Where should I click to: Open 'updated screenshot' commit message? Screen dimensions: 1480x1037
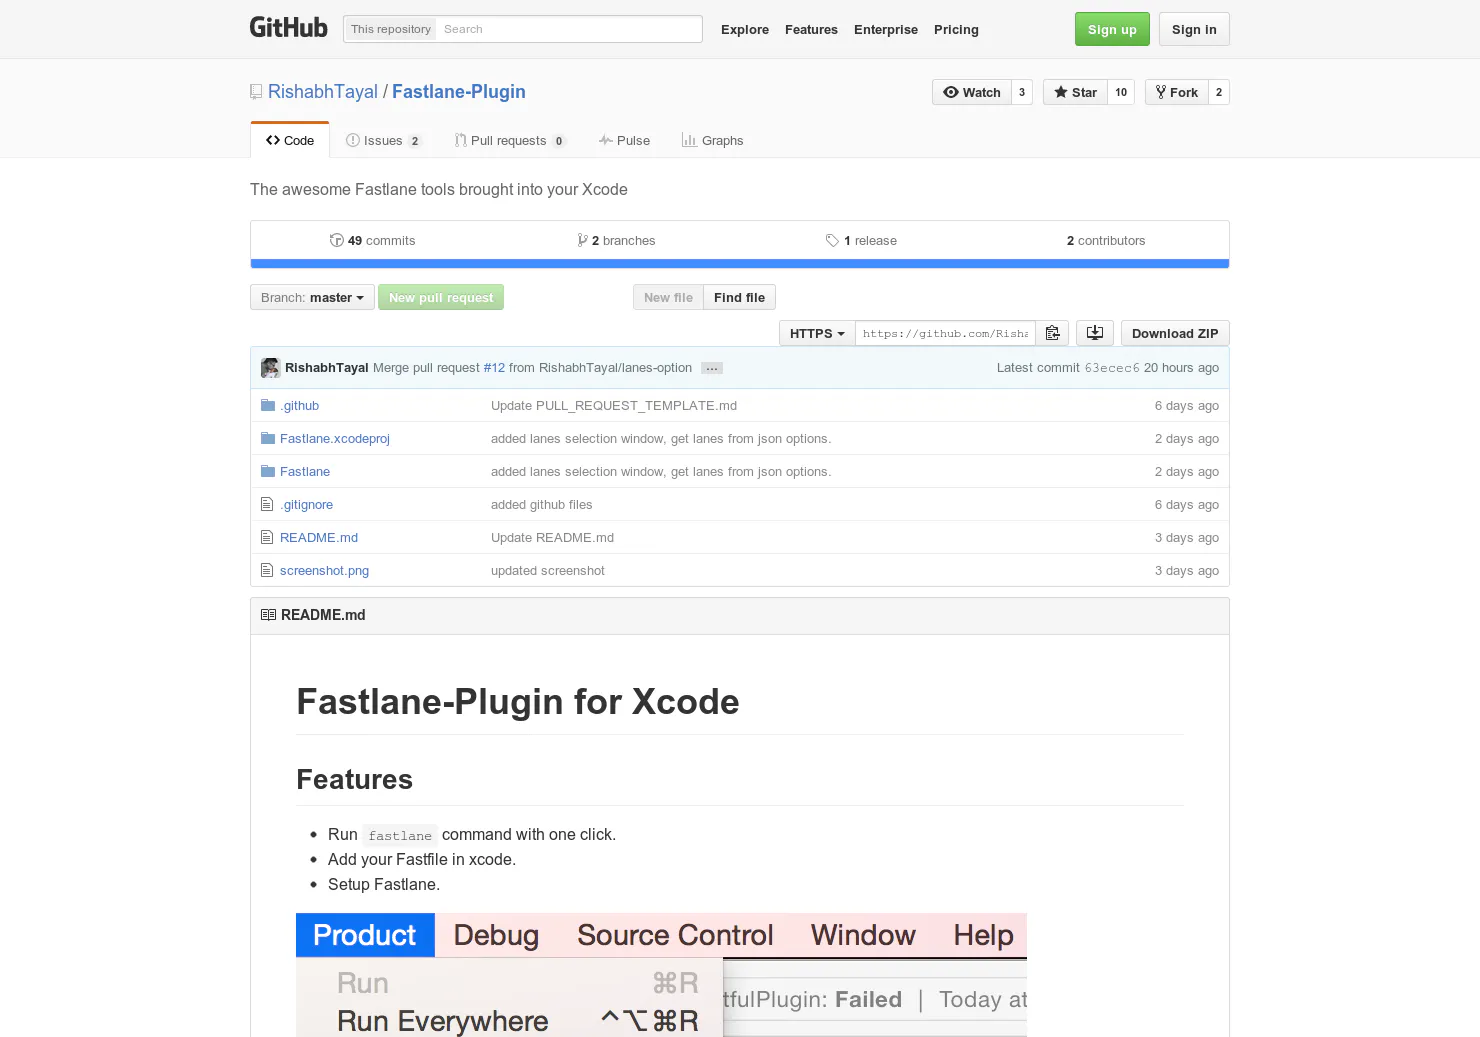tap(548, 570)
